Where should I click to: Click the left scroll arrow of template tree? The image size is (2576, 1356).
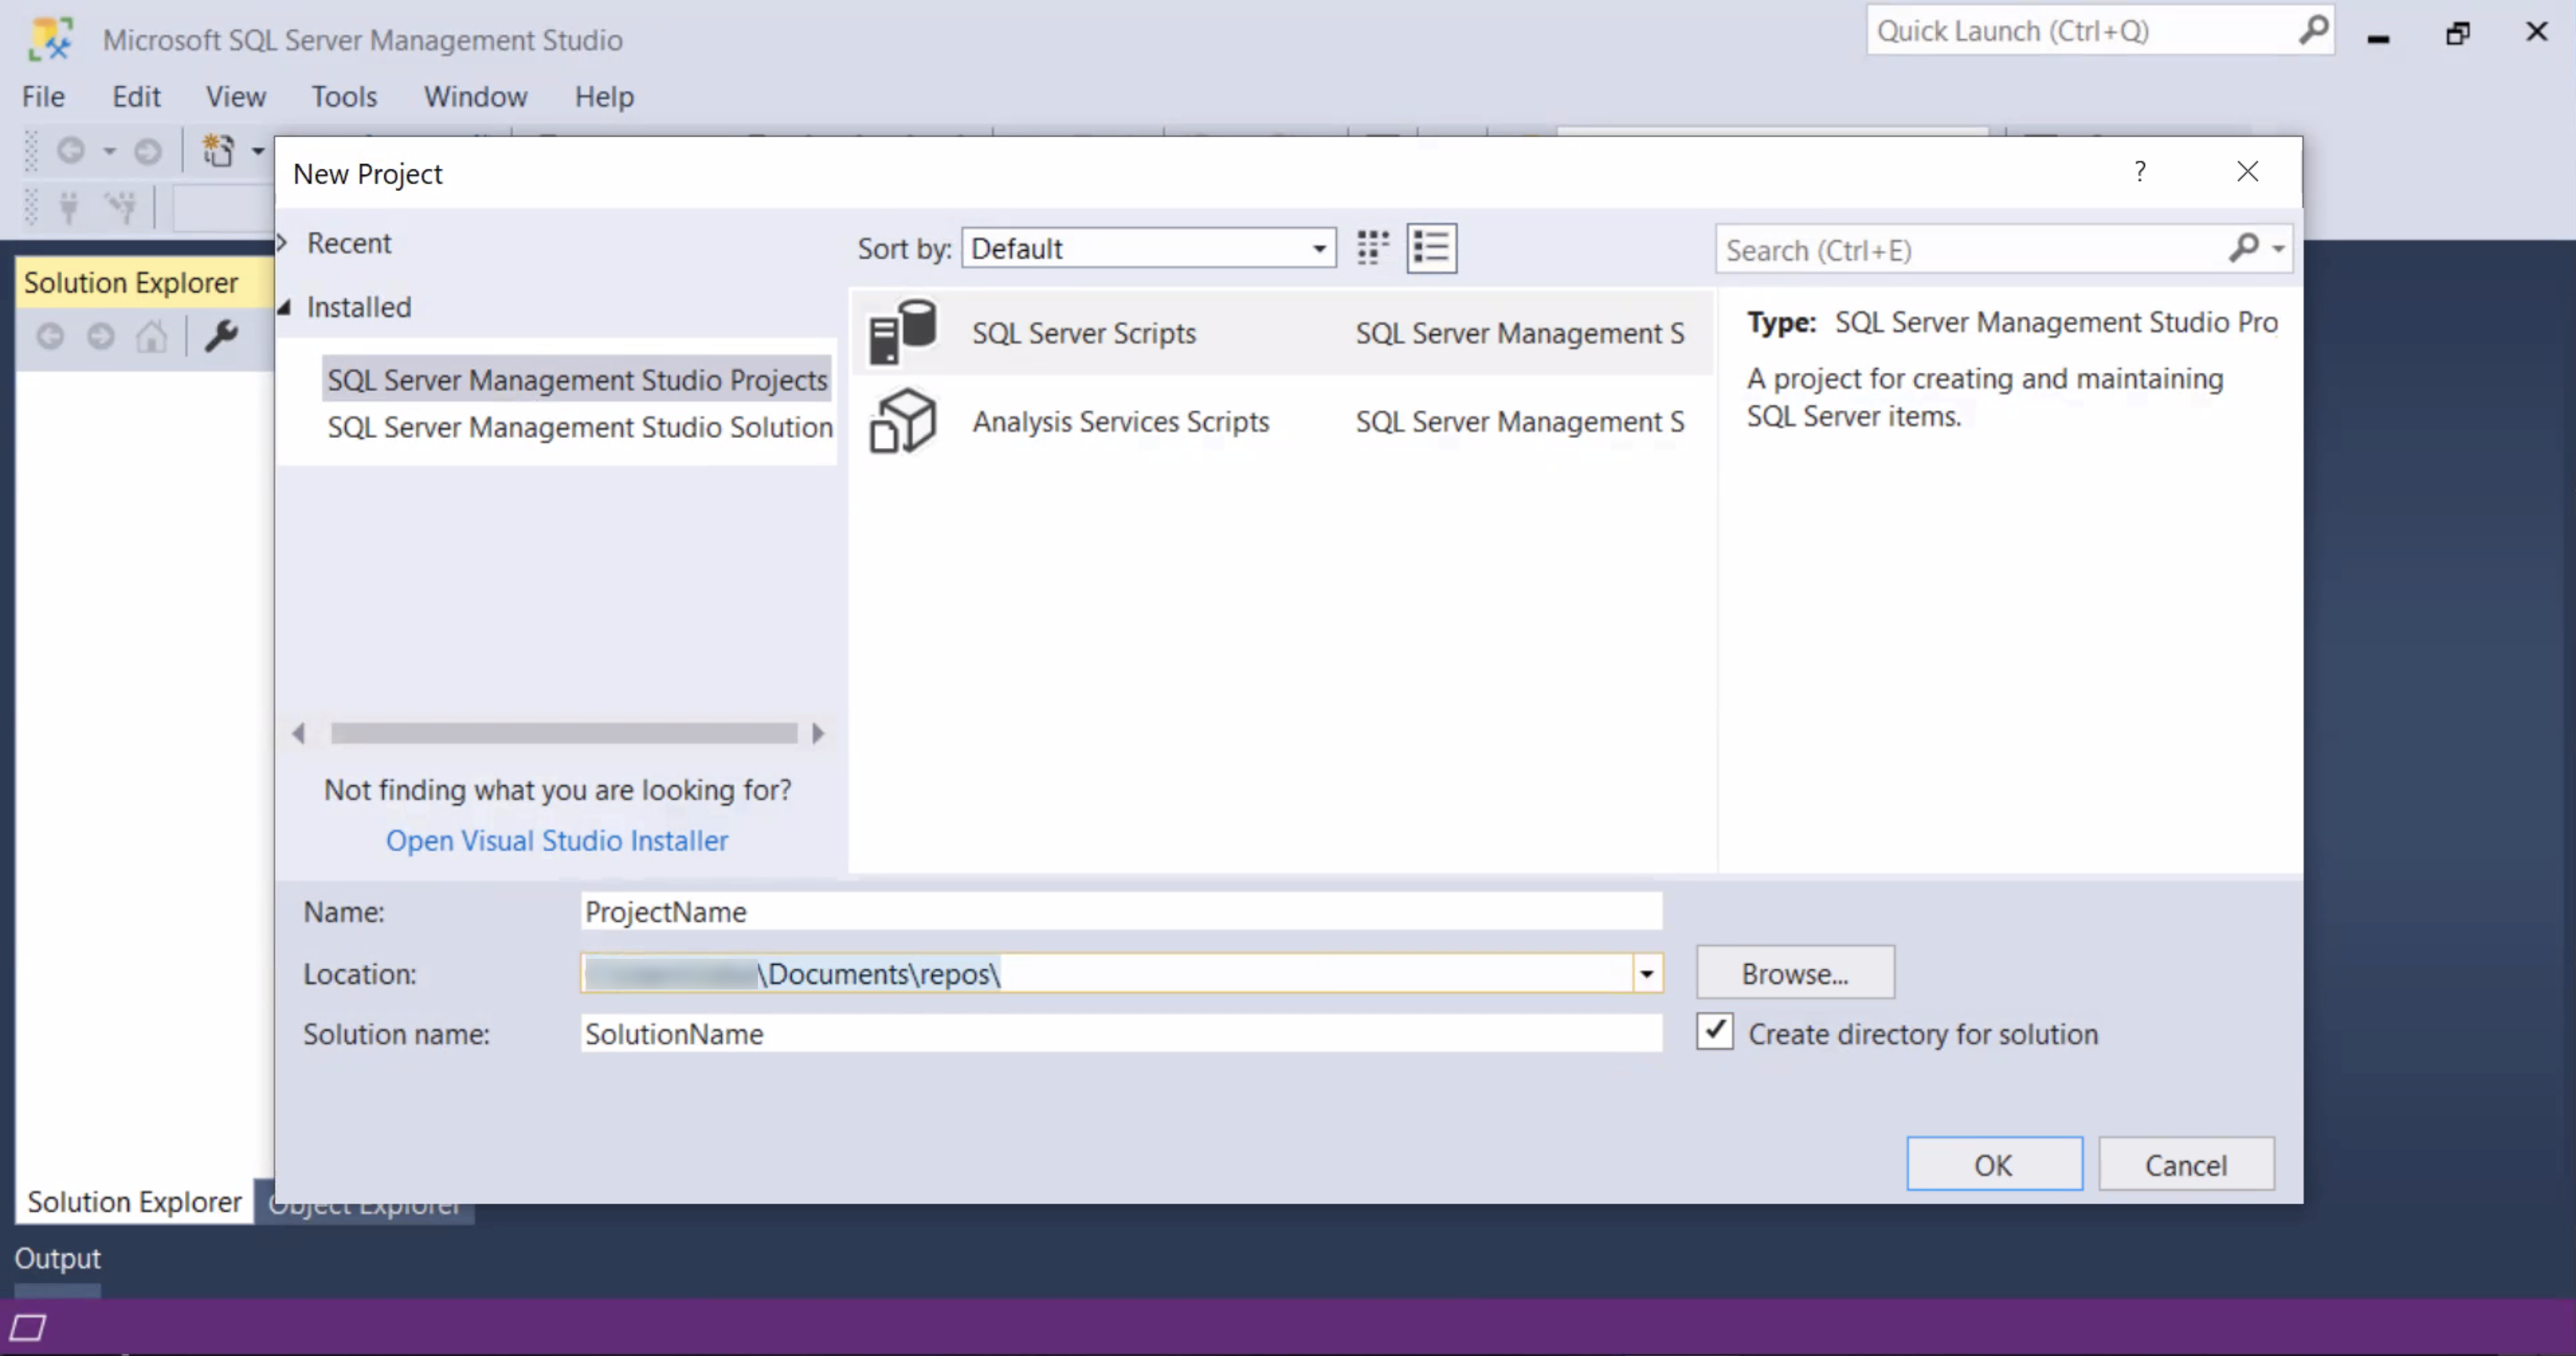pyautogui.click(x=298, y=733)
